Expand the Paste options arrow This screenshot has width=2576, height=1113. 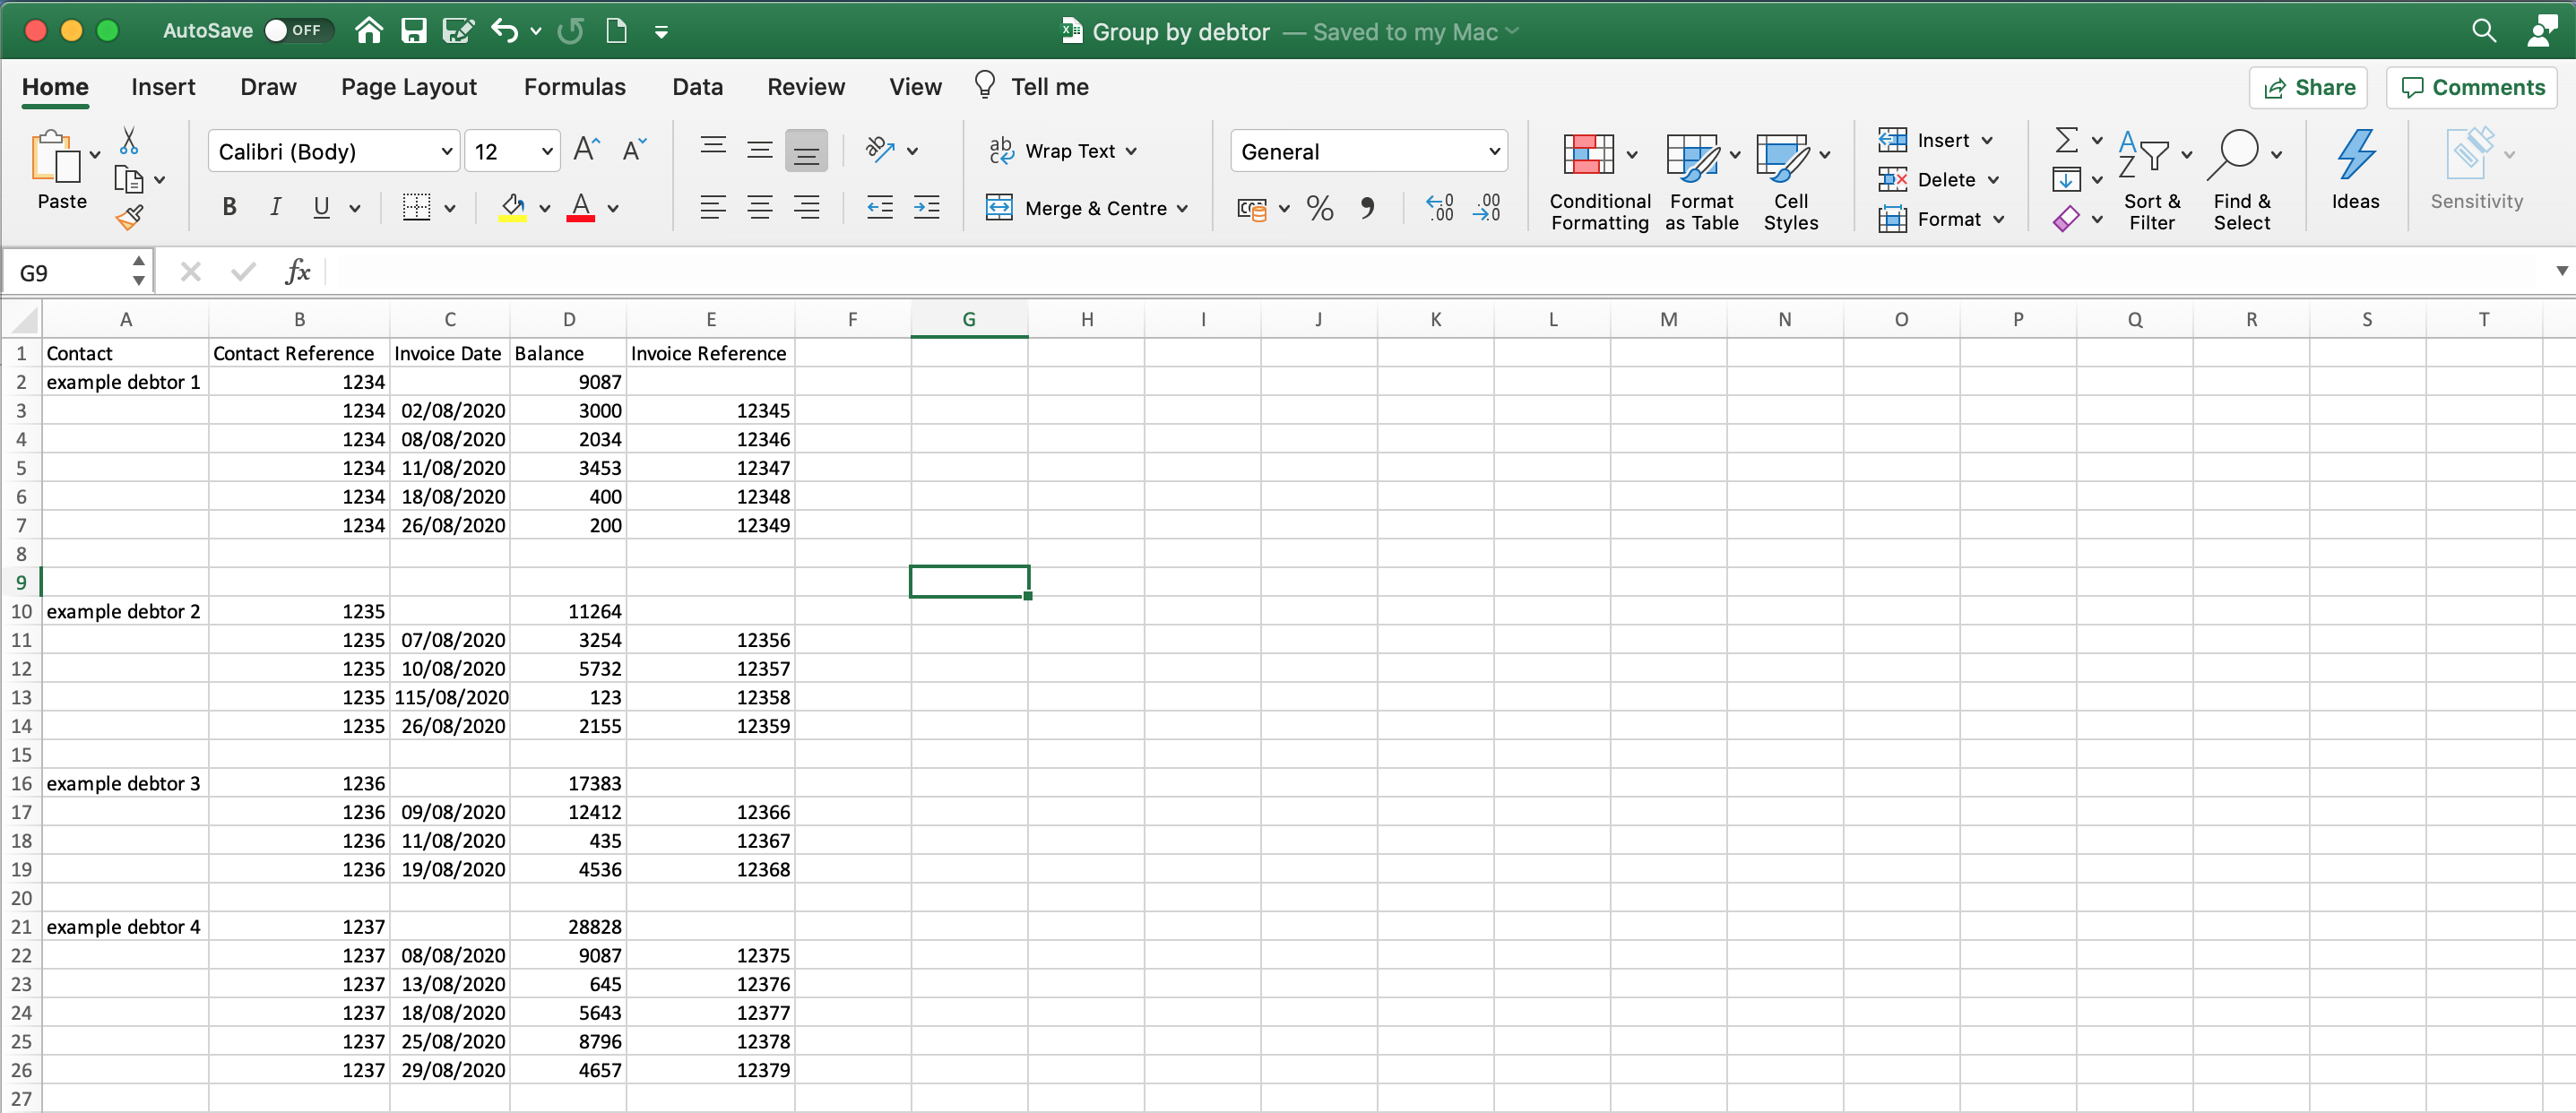click(x=95, y=155)
